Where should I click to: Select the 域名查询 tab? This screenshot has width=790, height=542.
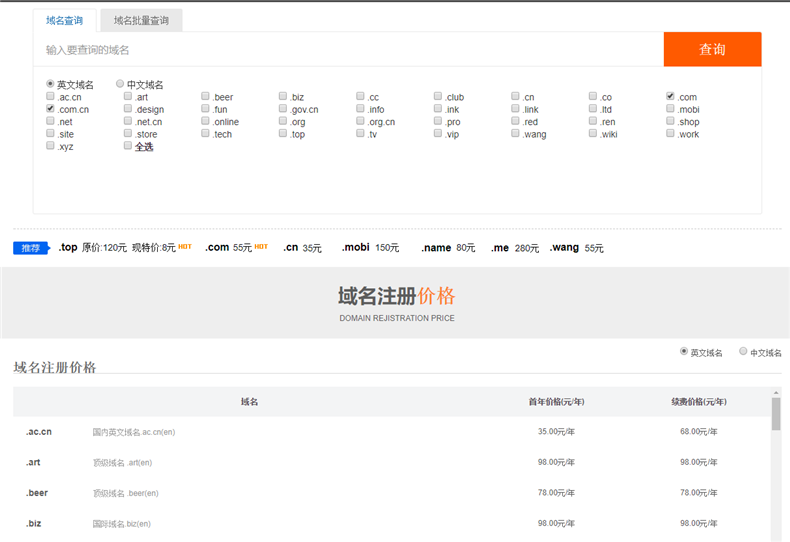click(65, 20)
